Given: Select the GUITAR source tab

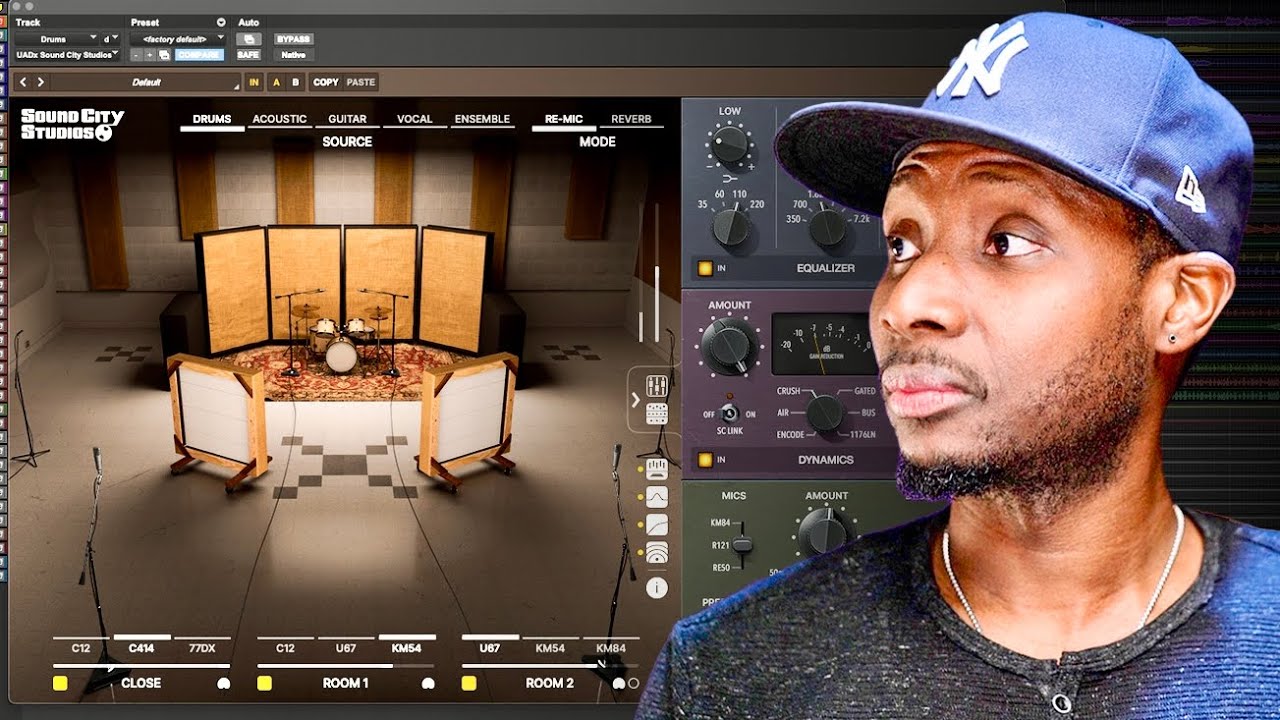Looking at the screenshot, I should click(x=347, y=119).
